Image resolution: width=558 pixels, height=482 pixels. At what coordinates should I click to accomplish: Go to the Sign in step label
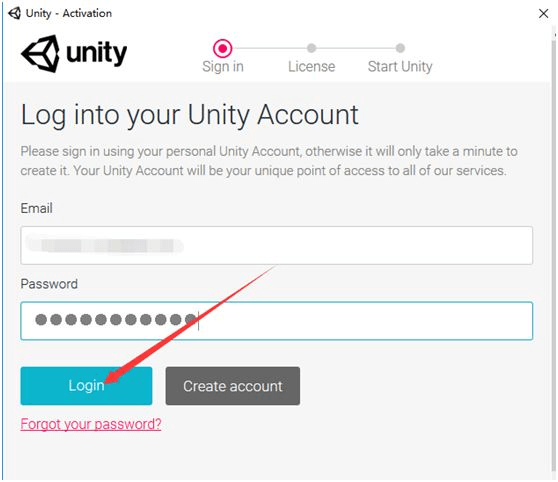(x=223, y=67)
